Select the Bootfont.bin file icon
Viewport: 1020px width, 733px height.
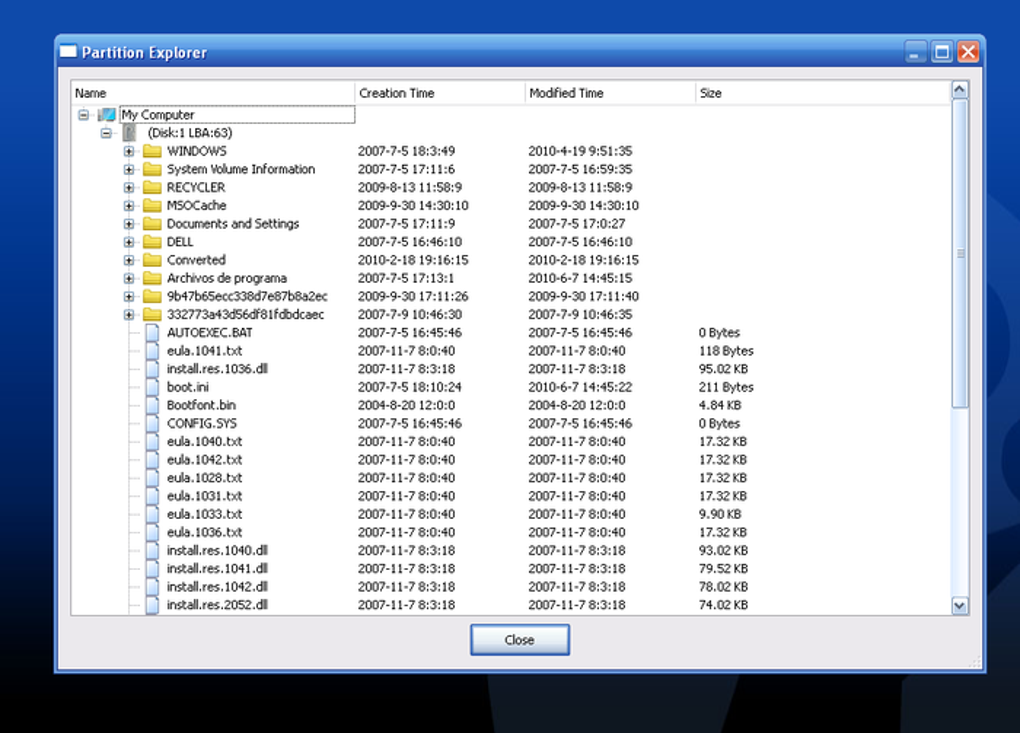(150, 405)
